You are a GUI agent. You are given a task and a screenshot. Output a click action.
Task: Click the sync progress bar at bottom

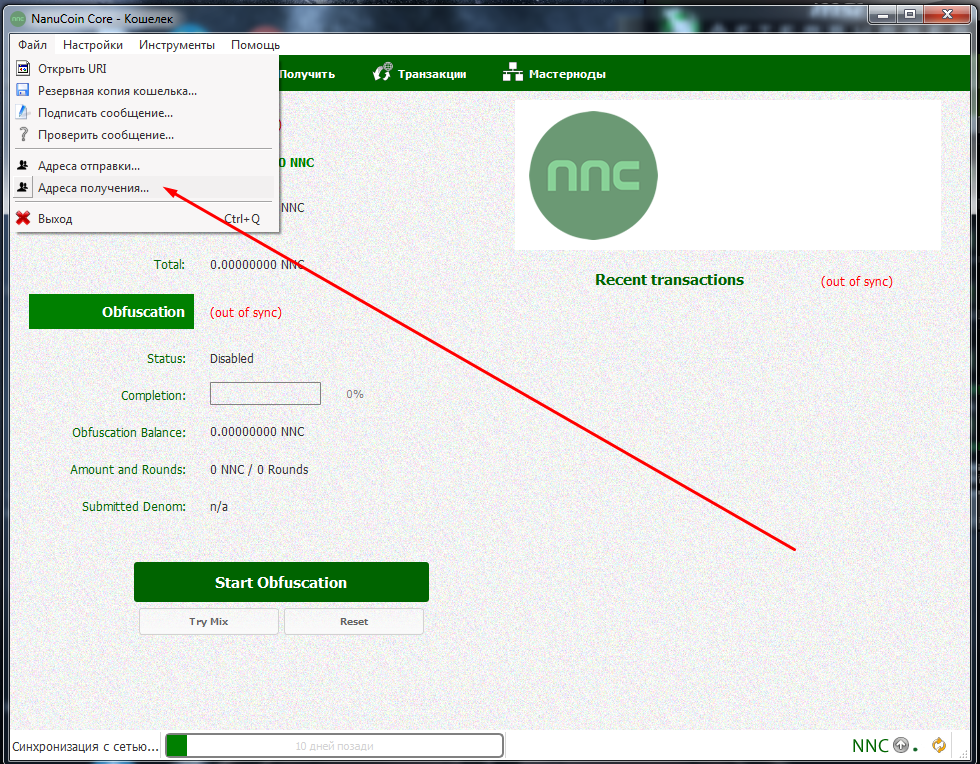point(334,746)
